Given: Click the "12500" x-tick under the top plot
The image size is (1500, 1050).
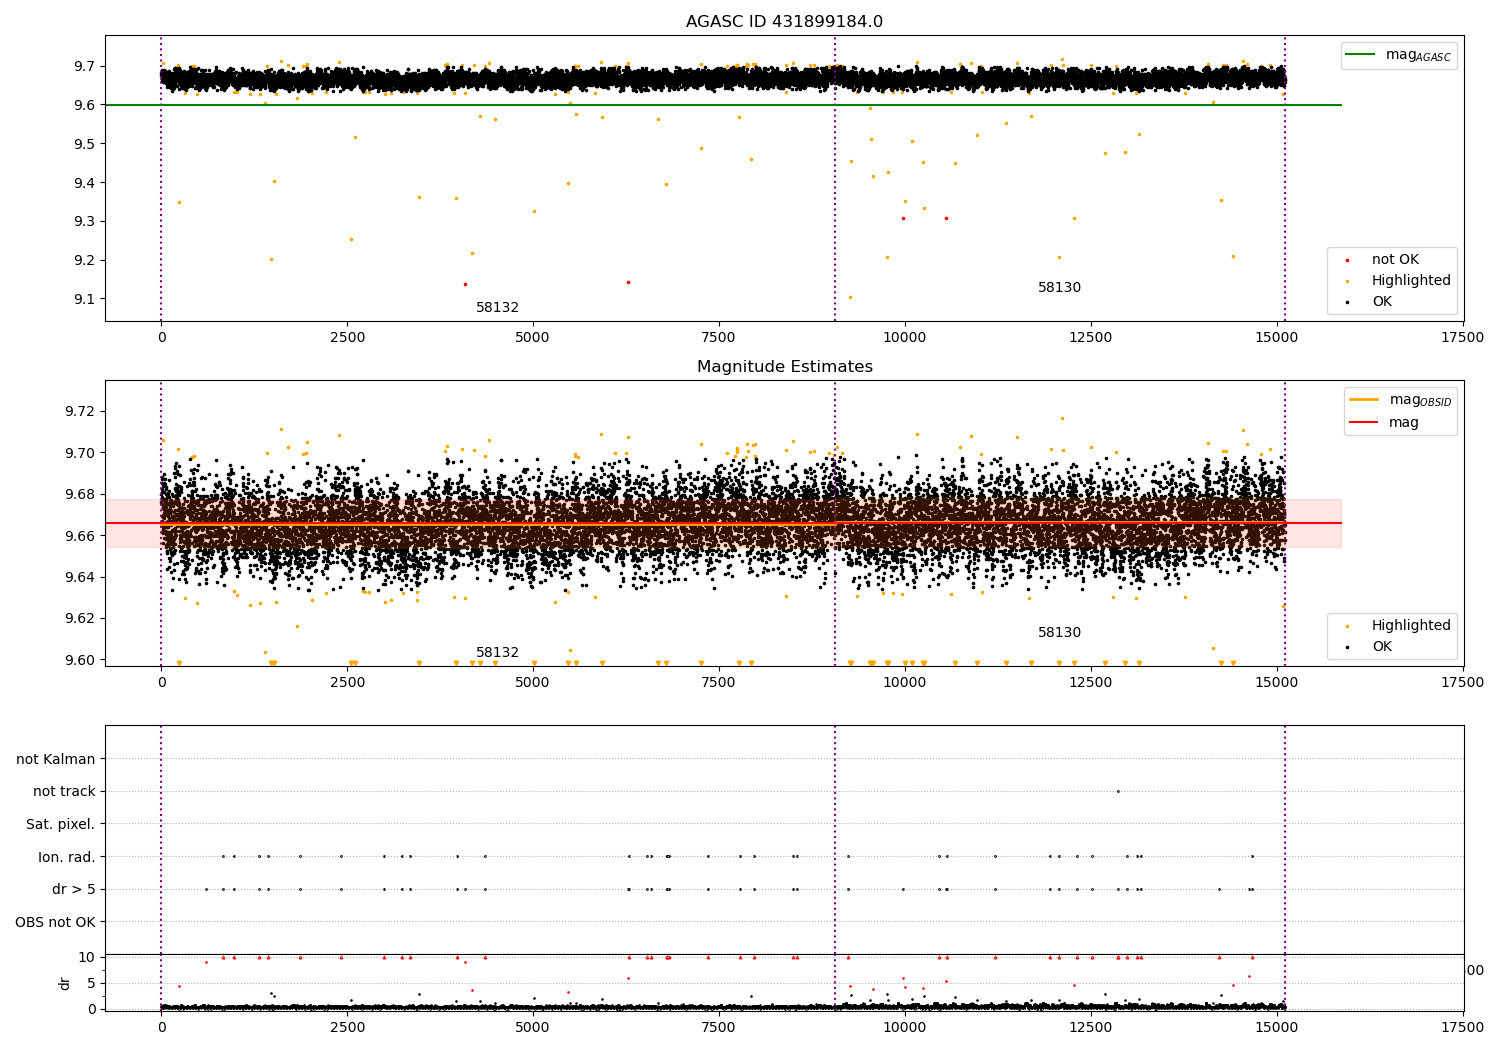Looking at the screenshot, I should click(1091, 337).
